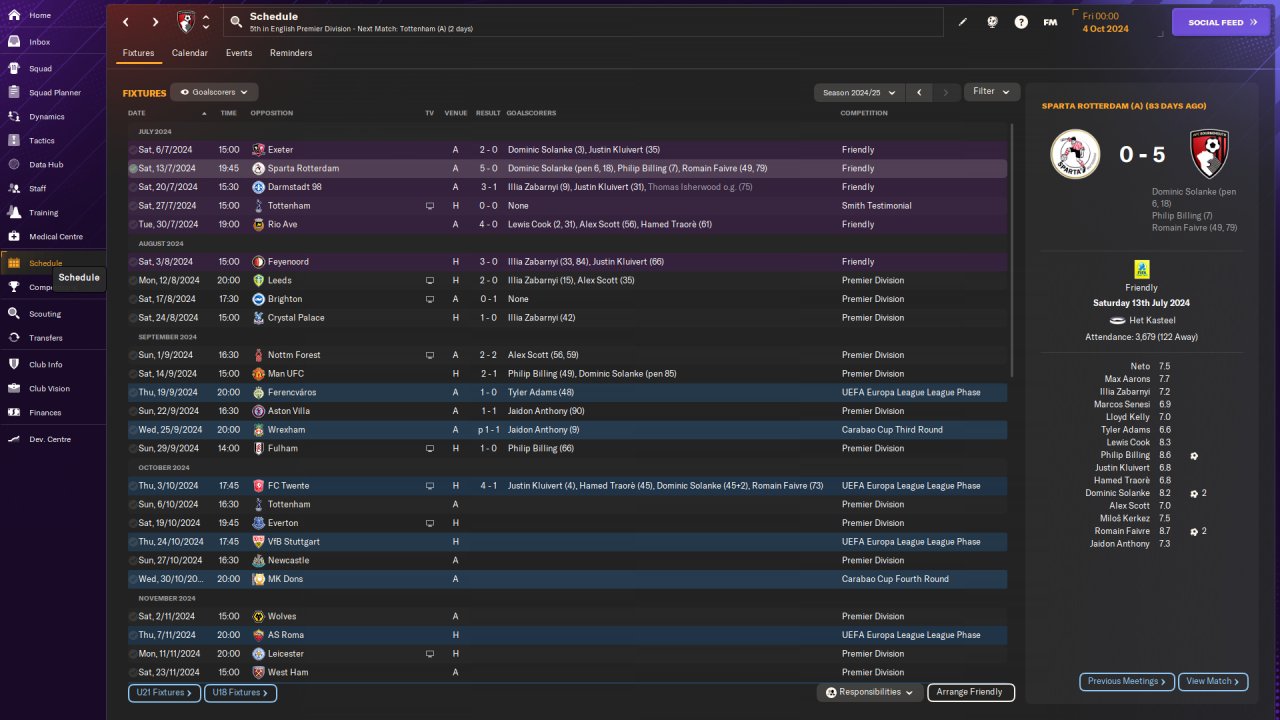Switch to the Reminders tab

pos(291,53)
